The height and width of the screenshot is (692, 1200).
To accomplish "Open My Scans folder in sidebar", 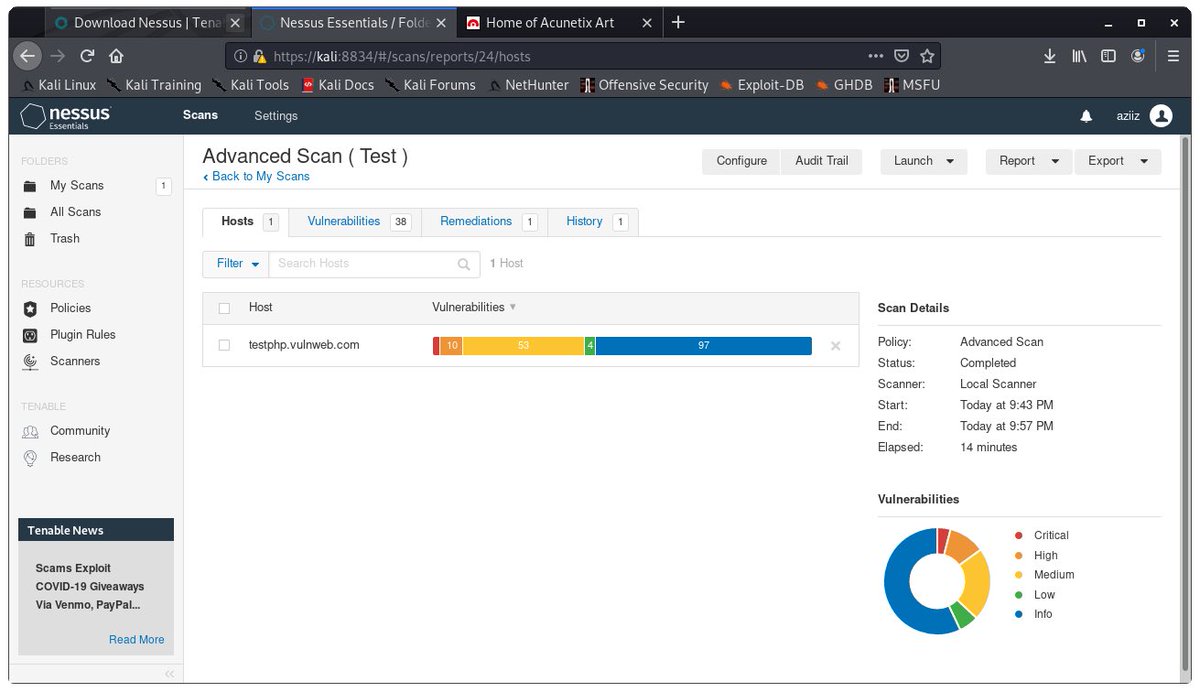I will (77, 185).
